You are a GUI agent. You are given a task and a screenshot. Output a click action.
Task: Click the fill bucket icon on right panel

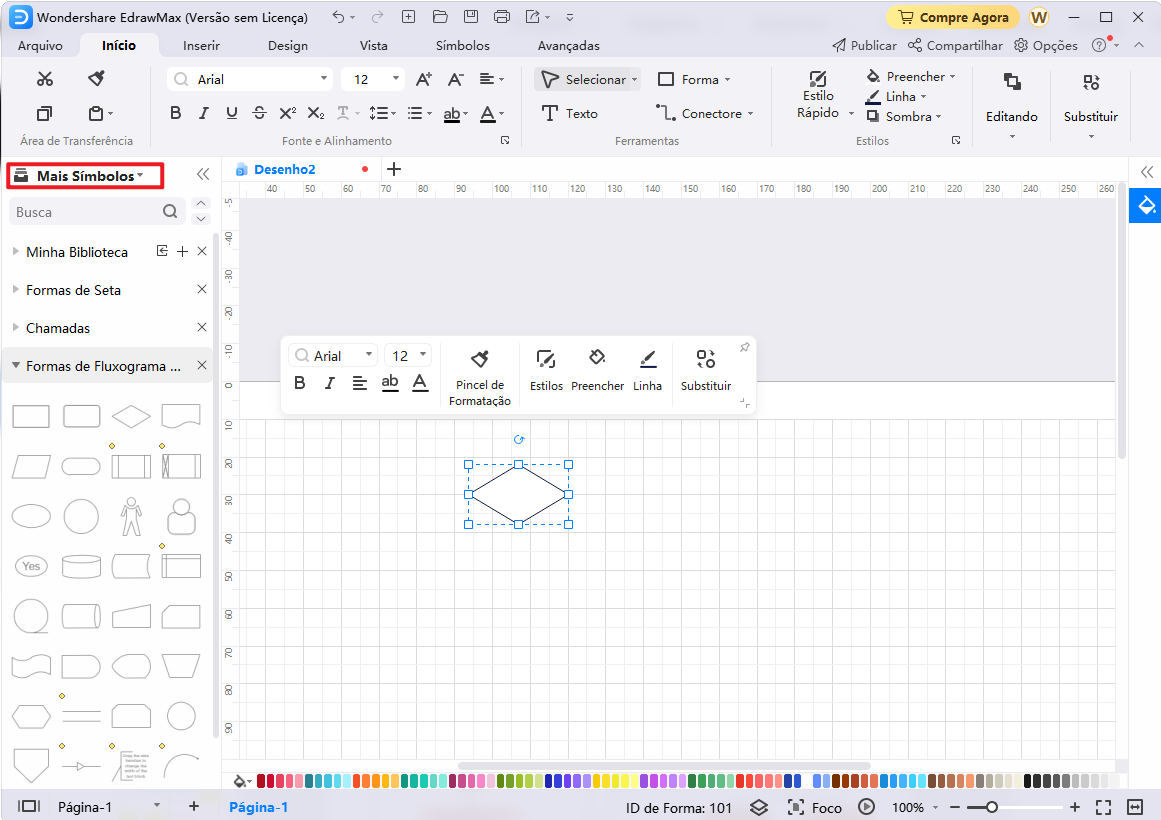1146,206
